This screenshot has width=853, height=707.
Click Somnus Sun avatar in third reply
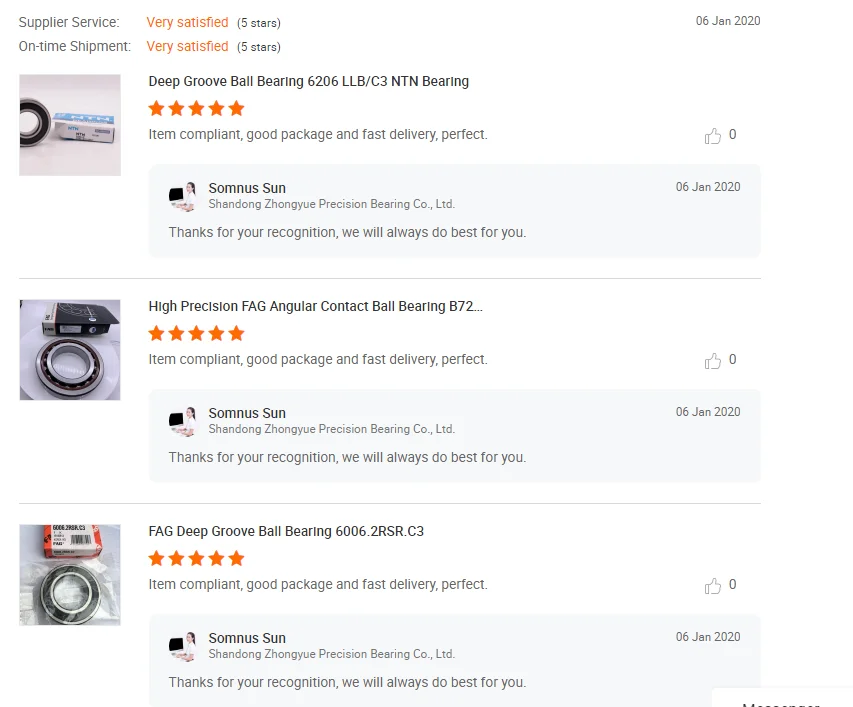click(182, 647)
